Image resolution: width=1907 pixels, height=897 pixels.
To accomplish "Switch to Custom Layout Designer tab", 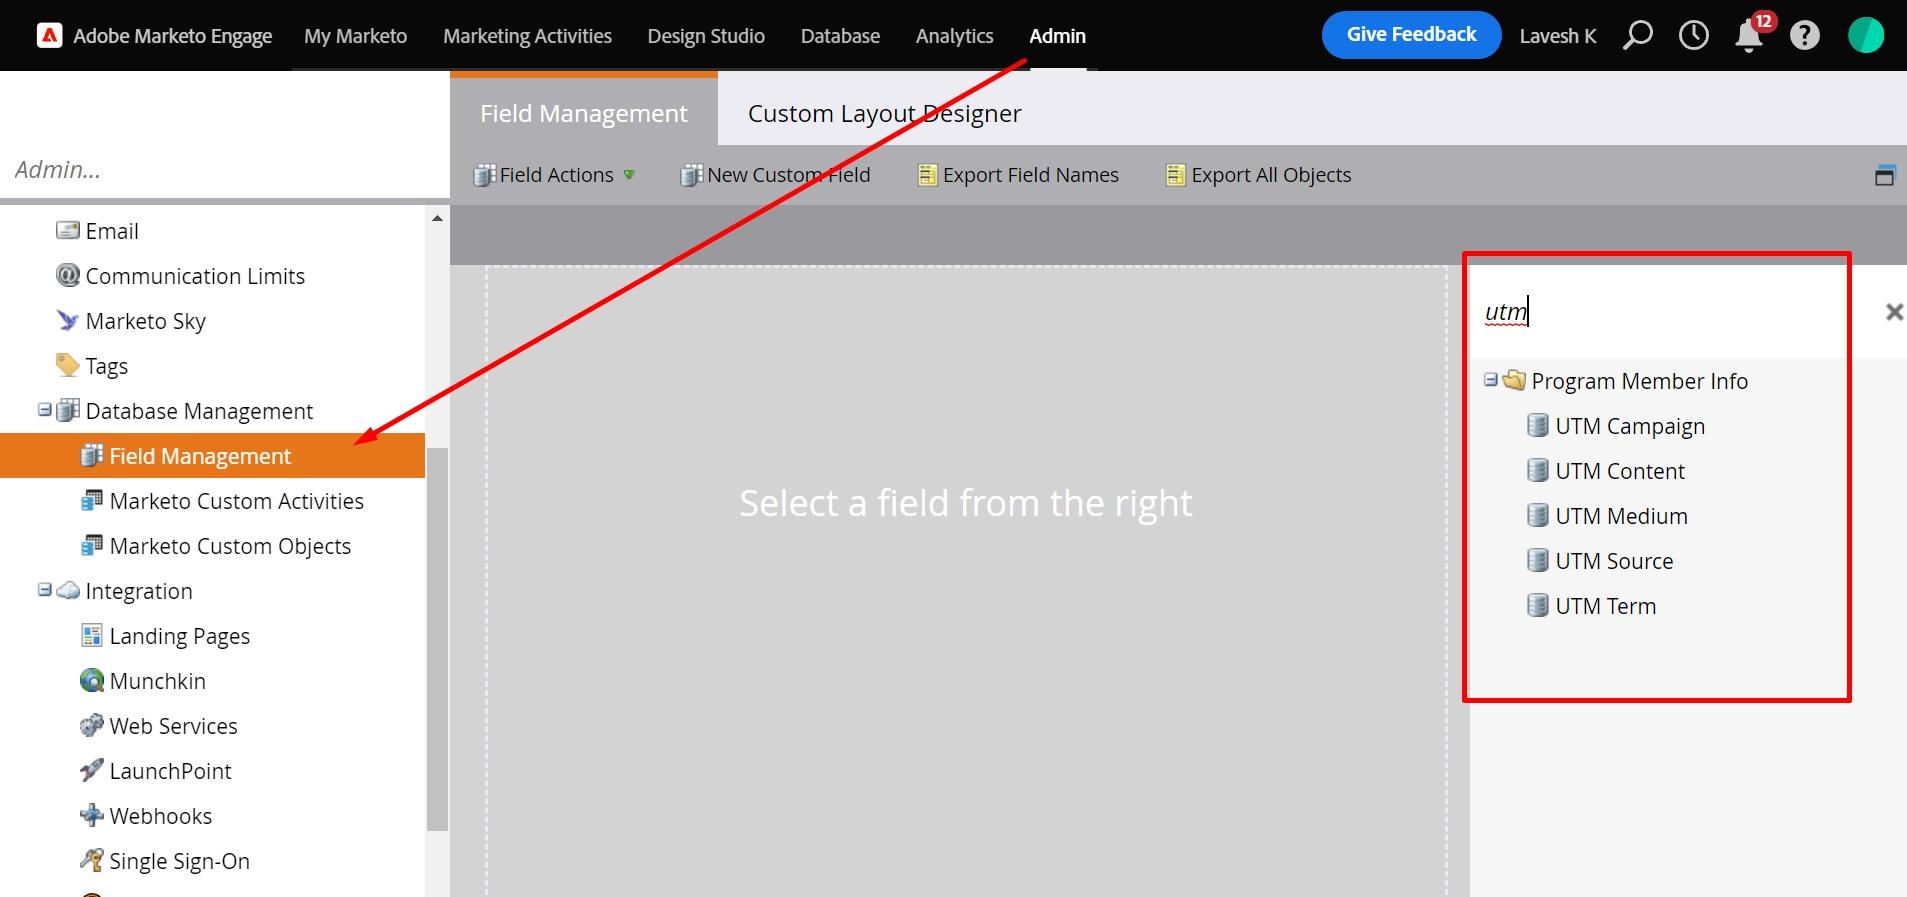I will [884, 113].
